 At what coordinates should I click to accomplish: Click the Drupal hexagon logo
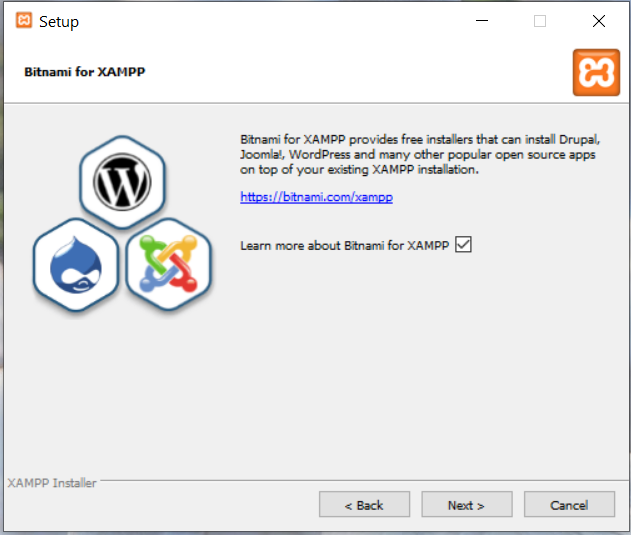(x=76, y=264)
